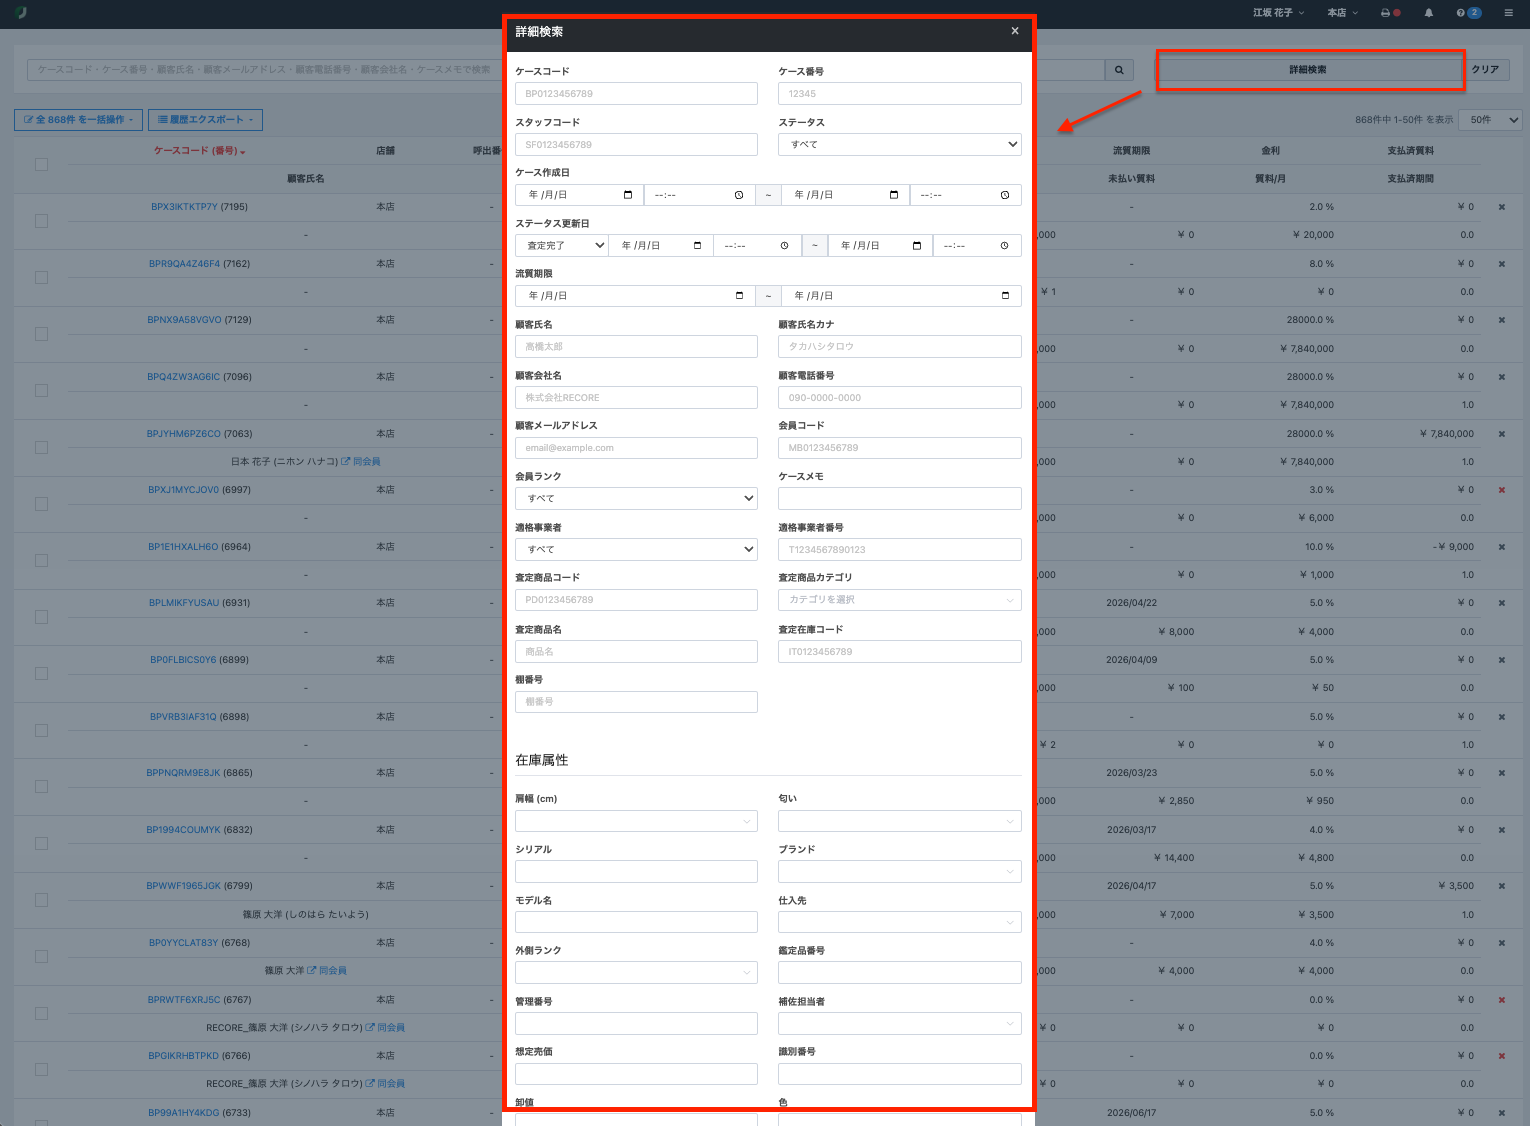Click the X icon on row BPWWF1965JGK
The height and width of the screenshot is (1126, 1530).
[x=1502, y=886]
